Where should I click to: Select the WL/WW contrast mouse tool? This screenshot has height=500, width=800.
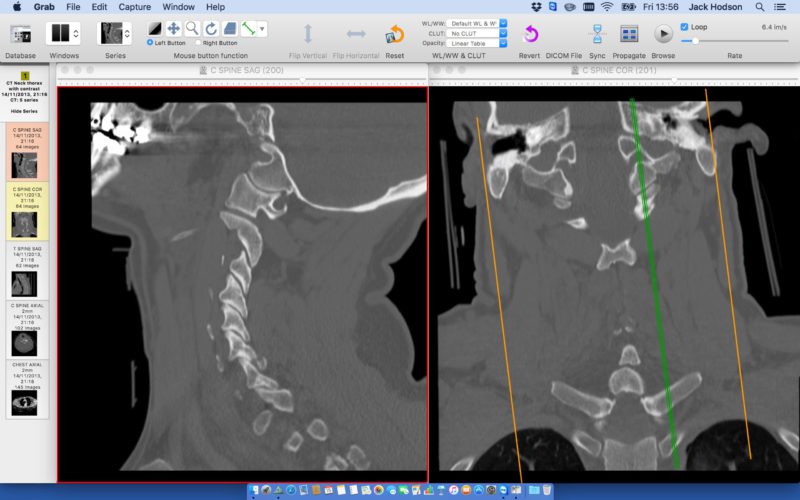pyautogui.click(x=155, y=29)
